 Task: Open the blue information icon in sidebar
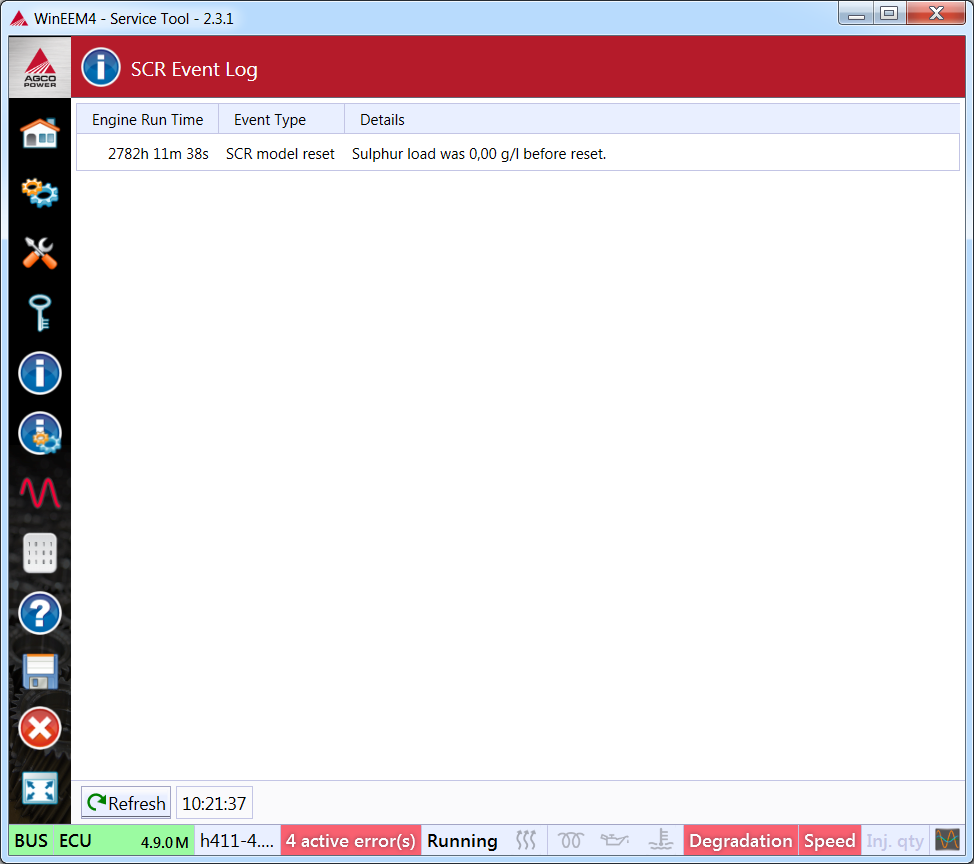point(40,374)
